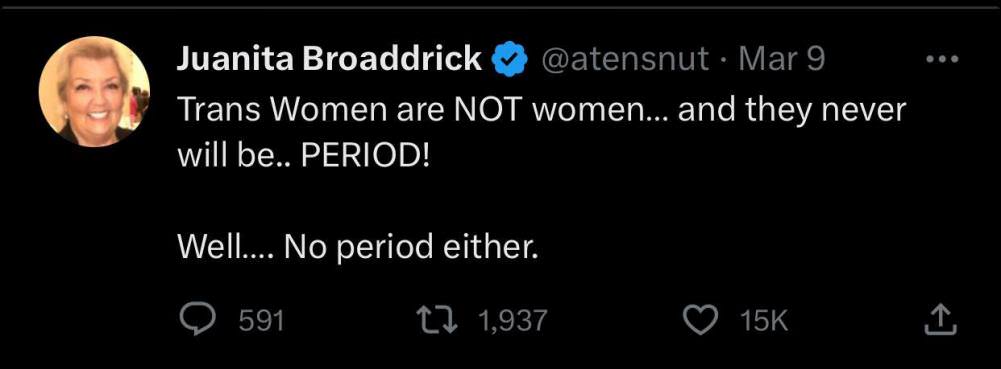Click the capitalized word NOT in the tweet
The image size is (1001, 369).
click(489, 110)
